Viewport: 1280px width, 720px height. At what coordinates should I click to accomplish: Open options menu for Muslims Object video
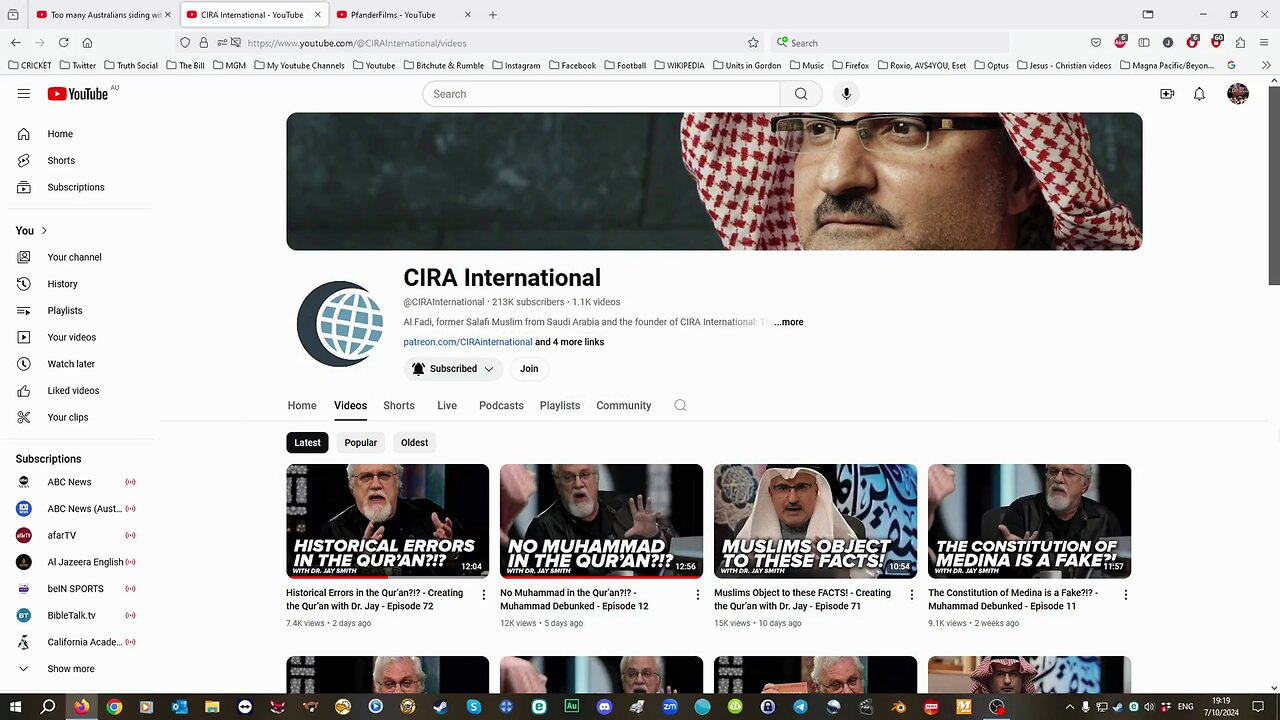click(x=911, y=594)
